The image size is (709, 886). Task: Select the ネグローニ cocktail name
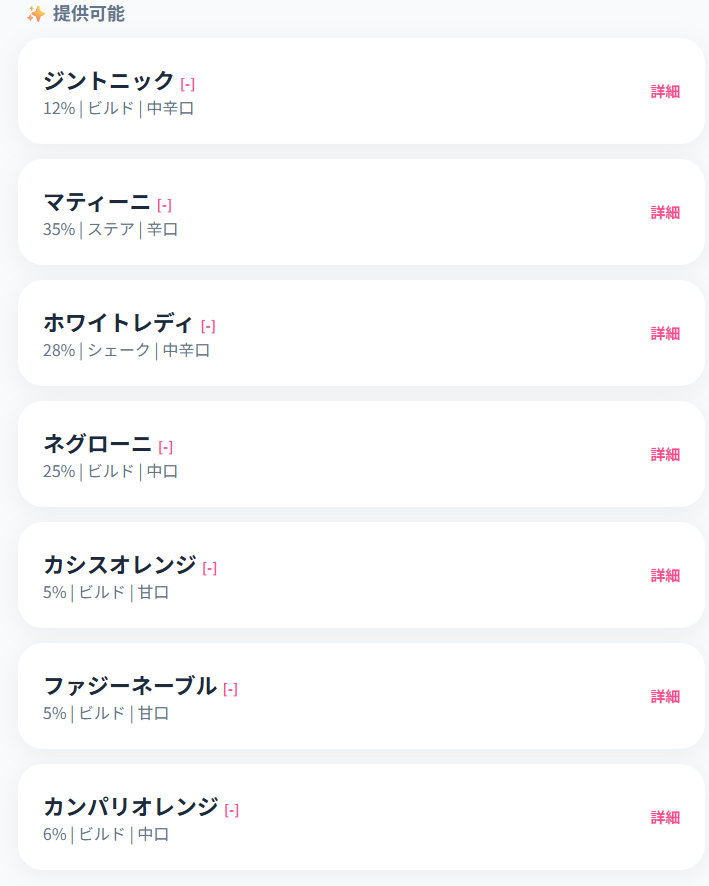pos(96,445)
